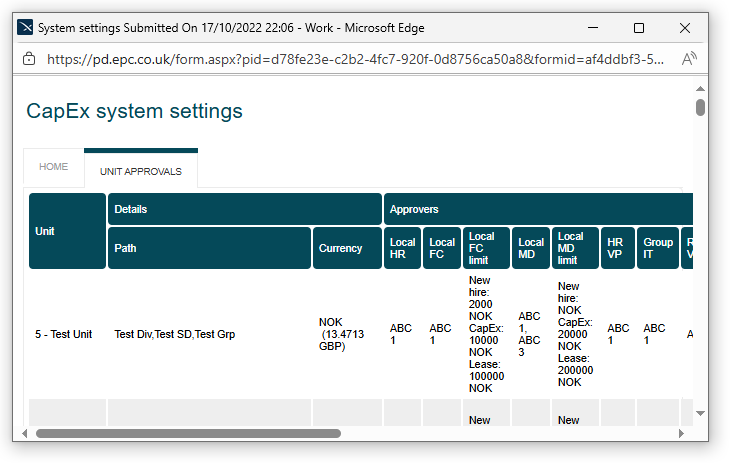
Task: Click the Read Aloud icon in address bar
Action: pyautogui.click(x=689, y=59)
